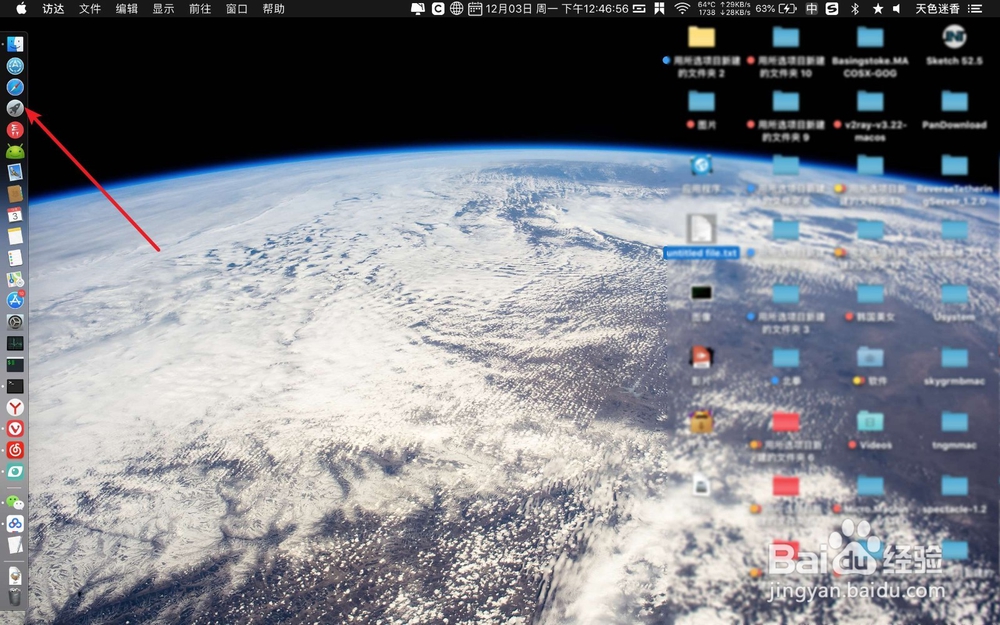Screen dimensions: 1000x625
Task: Select the Videos folder on desktop
Action: 870,430
